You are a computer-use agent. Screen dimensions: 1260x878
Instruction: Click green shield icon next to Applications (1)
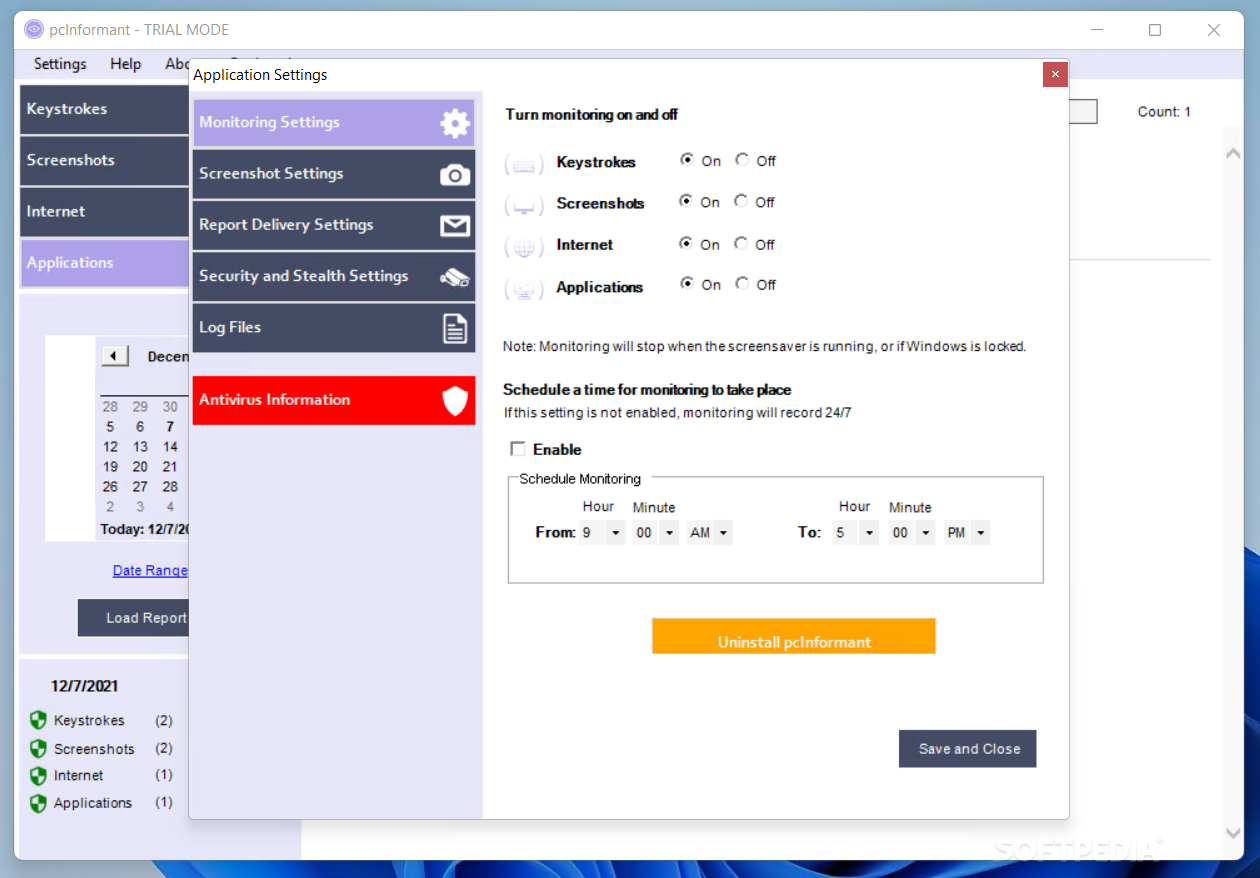point(38,803)
